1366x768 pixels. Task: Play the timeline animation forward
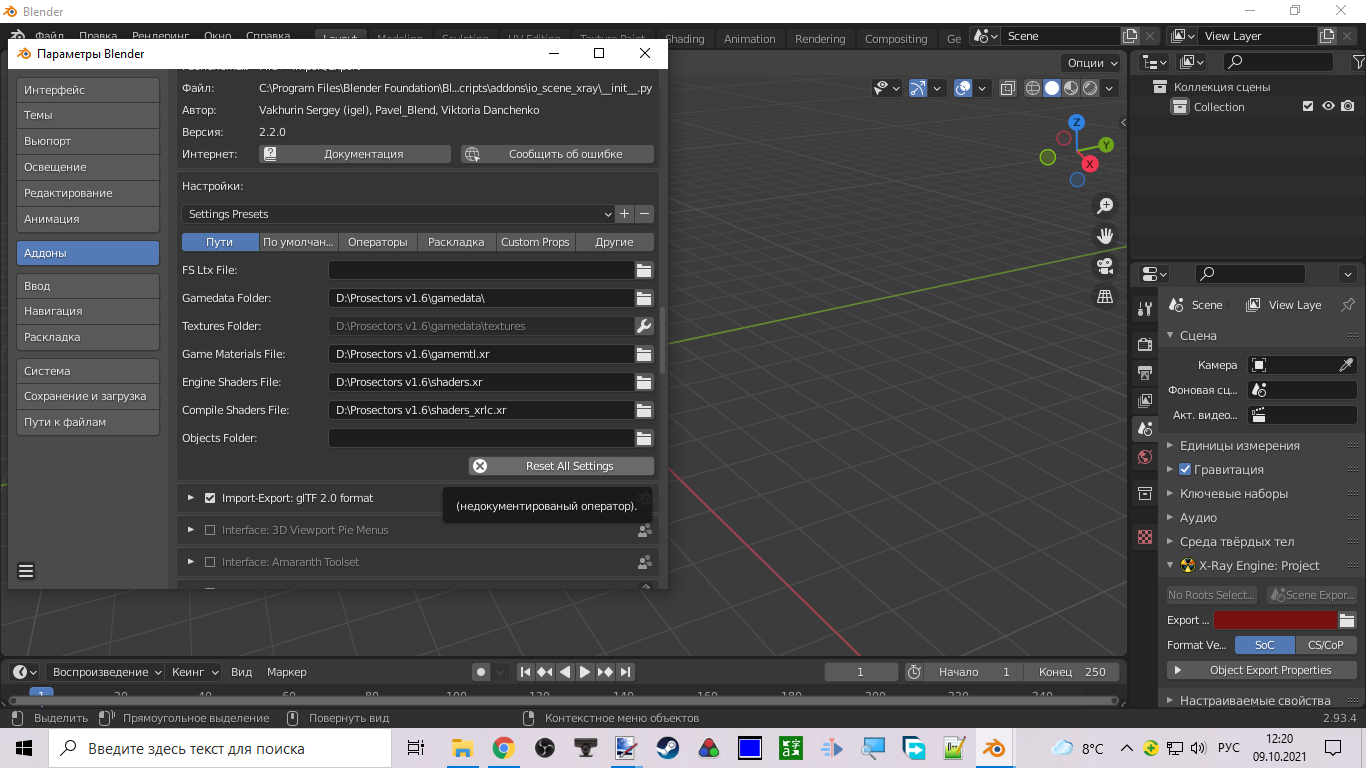pos(585,672)
